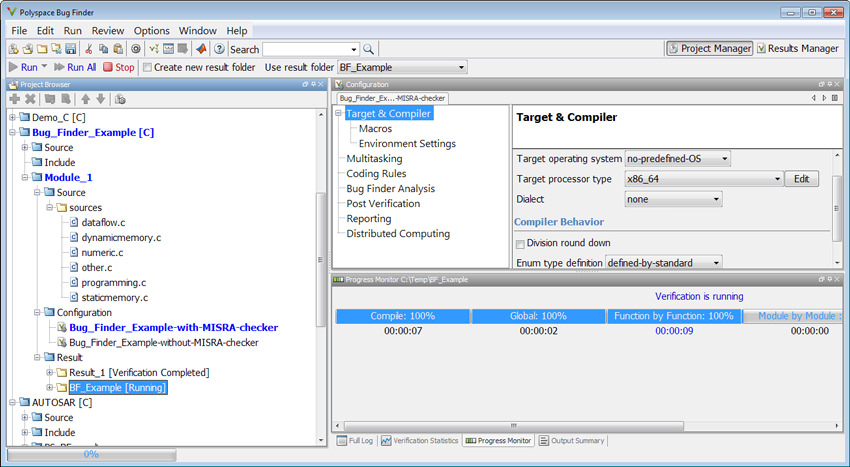
Task: Click the Paste (clipboard) toolbar icon
Action: click(118, 49)
